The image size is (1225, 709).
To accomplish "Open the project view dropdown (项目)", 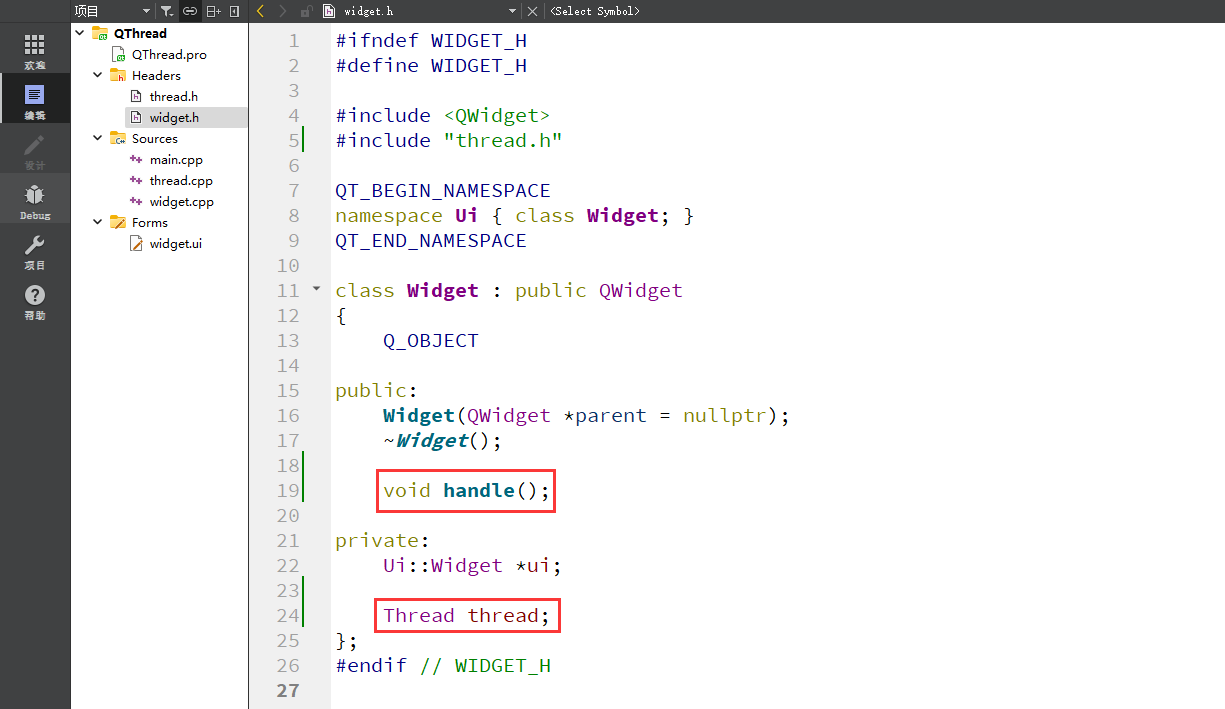I will tap(112, 11).
